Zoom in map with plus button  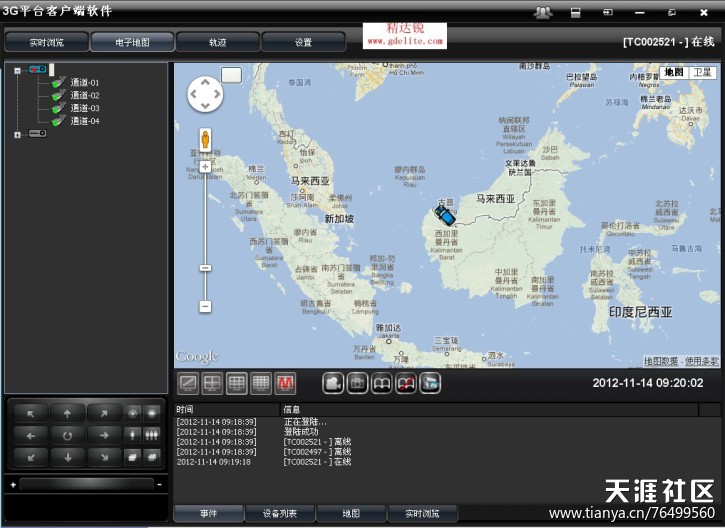(205, 166)
